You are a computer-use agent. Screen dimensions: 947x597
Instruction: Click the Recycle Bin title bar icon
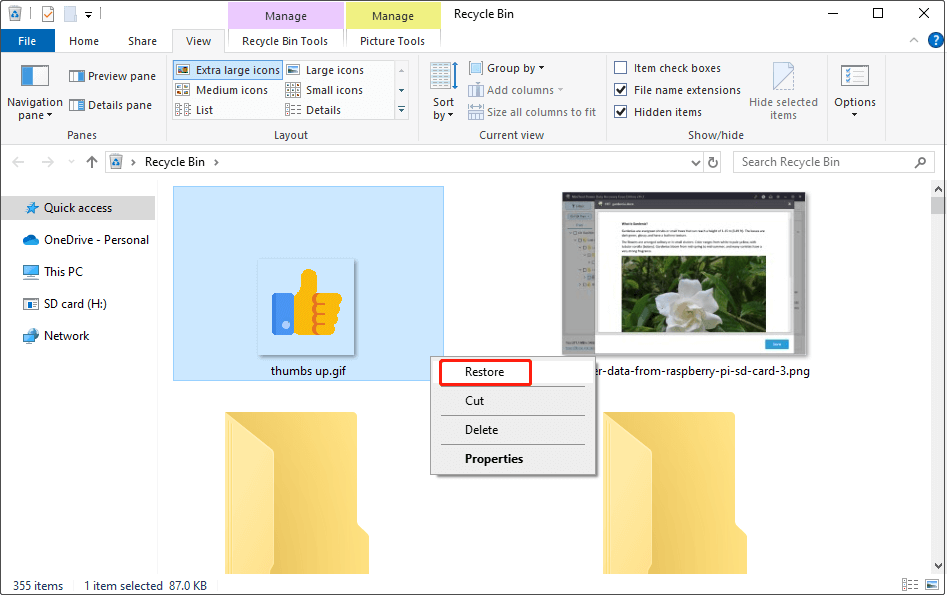point(14,13)
